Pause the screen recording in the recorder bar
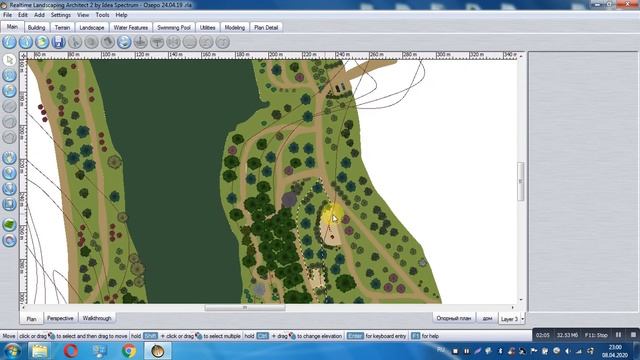The height and width of the screenshot is (360, 640). (x=618, y=335)
